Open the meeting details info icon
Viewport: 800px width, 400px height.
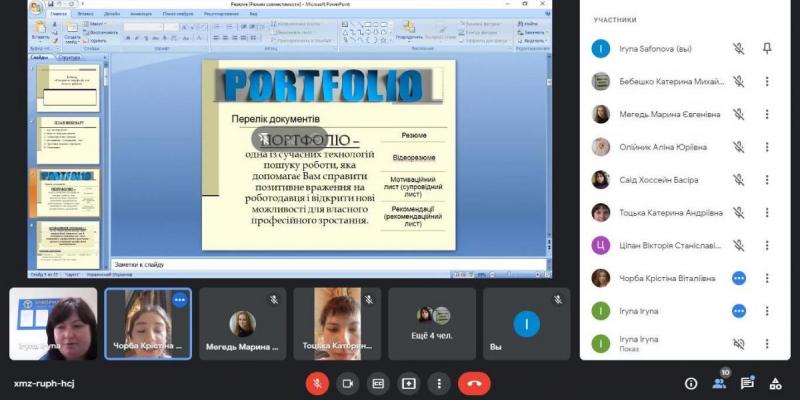coord(691,383)
